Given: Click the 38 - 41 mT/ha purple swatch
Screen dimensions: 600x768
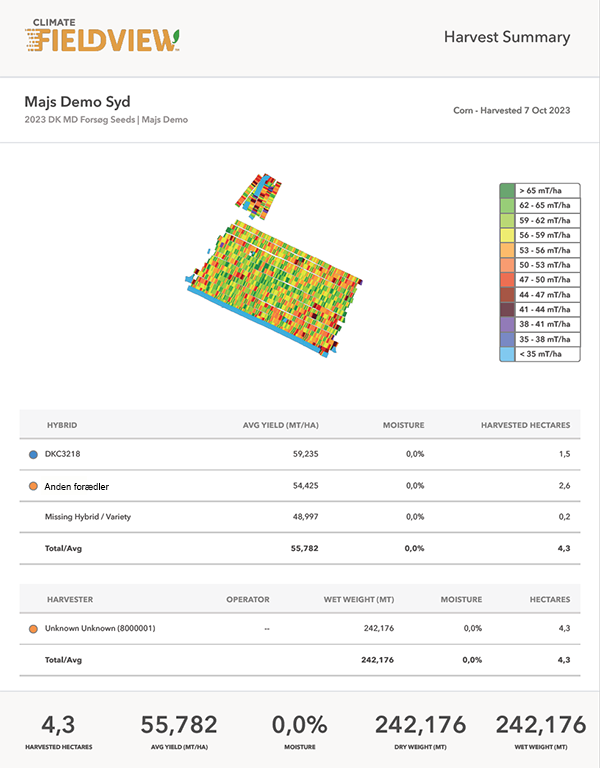Looking at the screenshot, I should pos(507,324).
